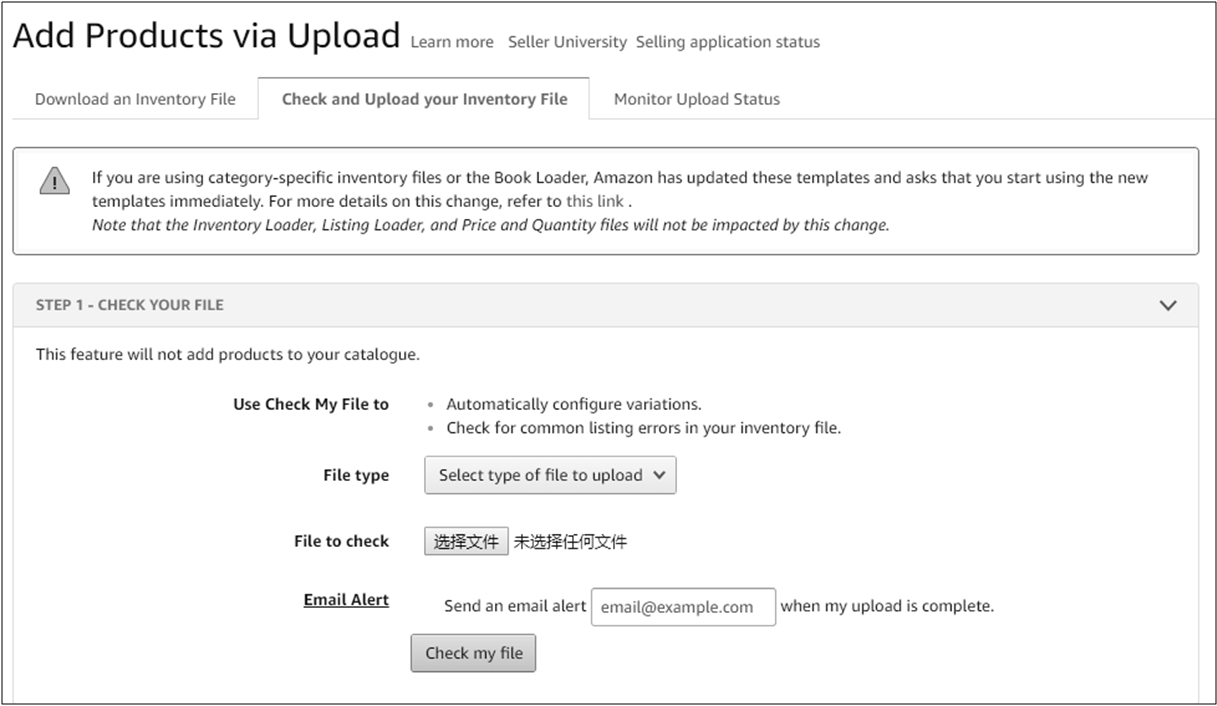Open the Monitor Upload Status tab
Viewport: 1217px width, 706px height.
click(x=696, y=99)
